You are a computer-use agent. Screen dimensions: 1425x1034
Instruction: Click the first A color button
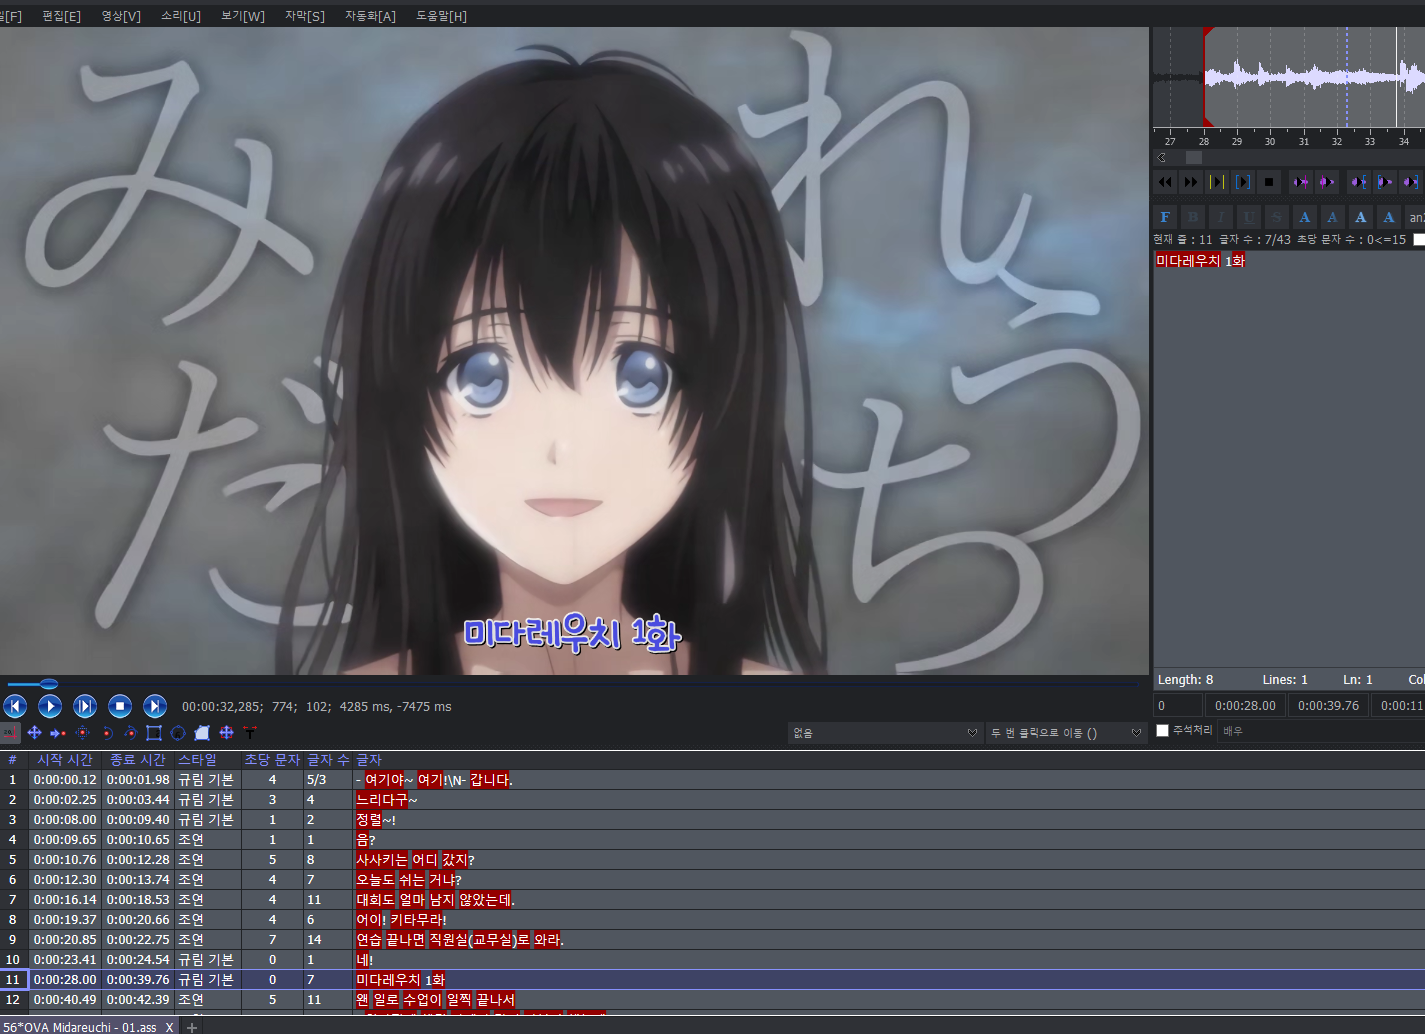[x=1305, y=217]
